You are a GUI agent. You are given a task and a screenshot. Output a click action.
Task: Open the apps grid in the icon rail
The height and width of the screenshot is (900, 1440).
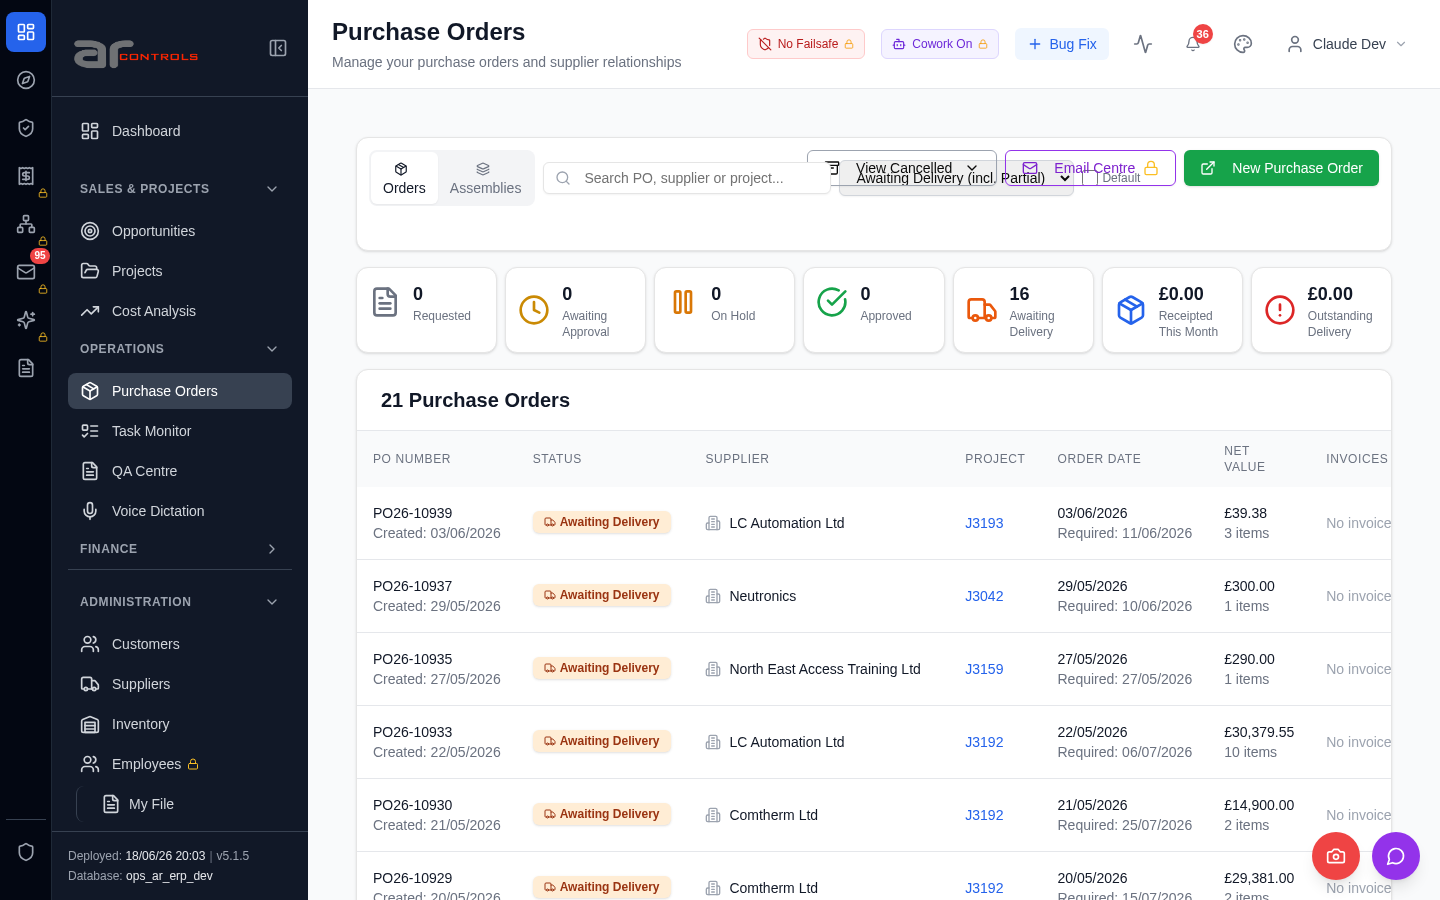(x=26, y=32)
